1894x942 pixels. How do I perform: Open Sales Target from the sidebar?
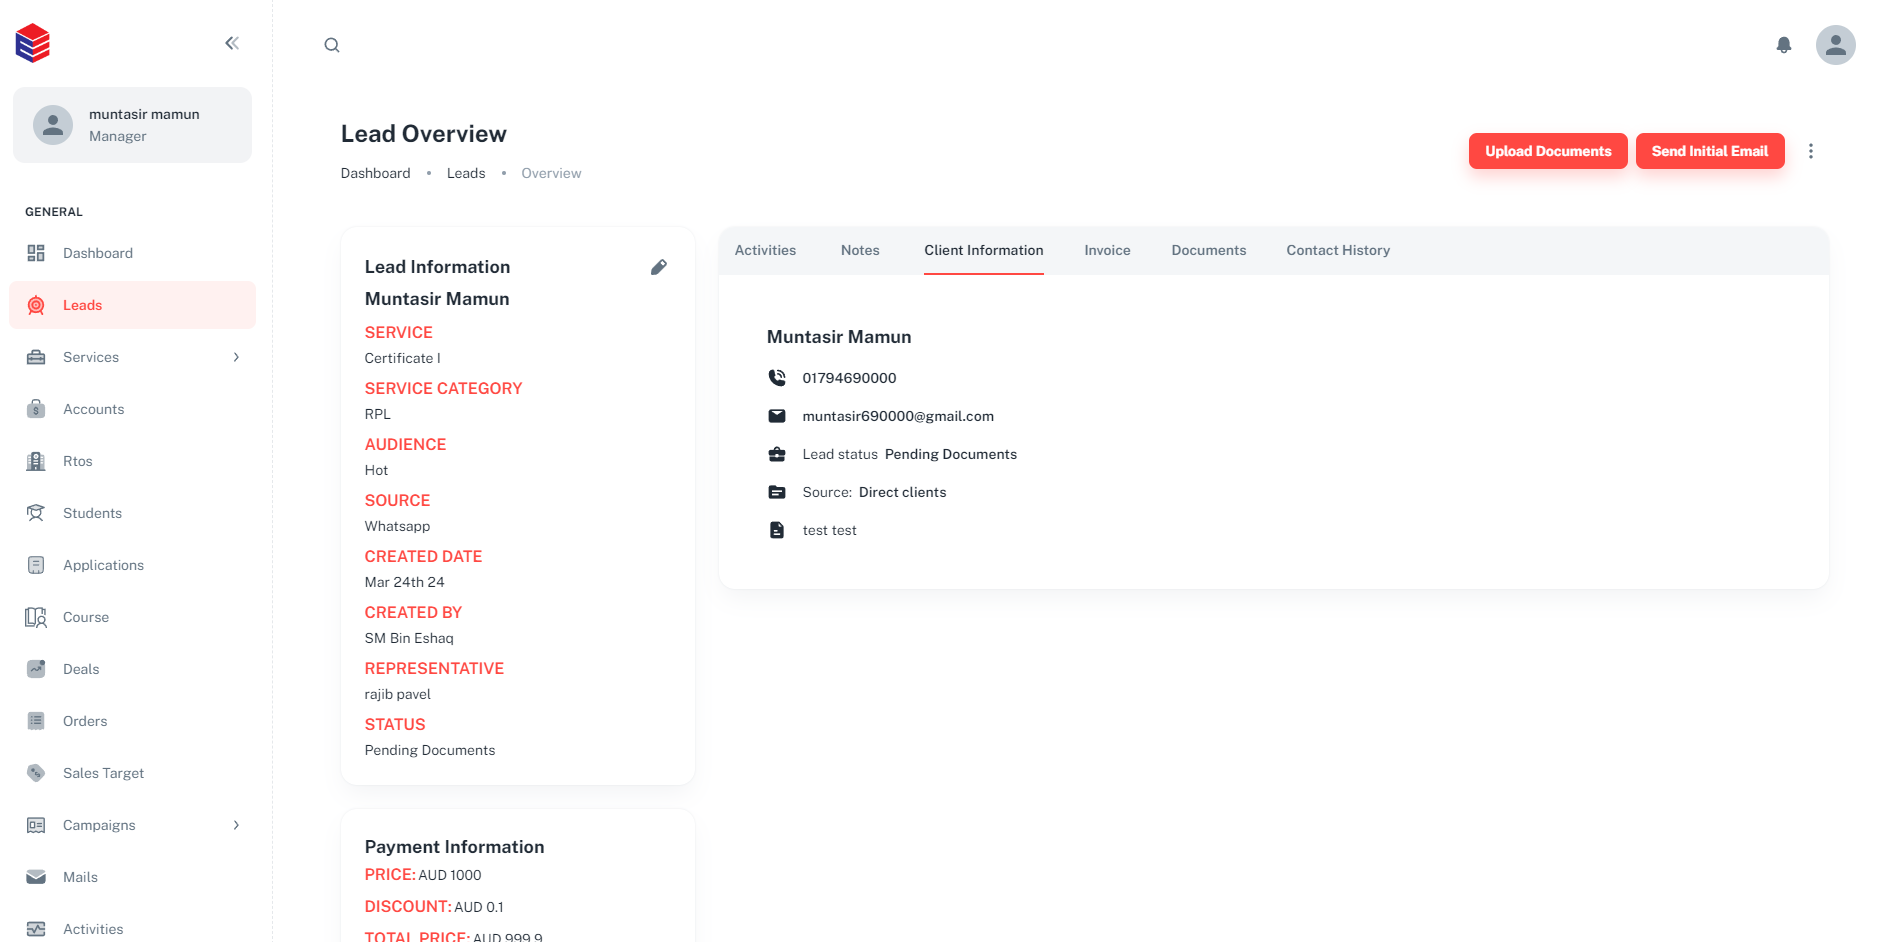point(103,773)
